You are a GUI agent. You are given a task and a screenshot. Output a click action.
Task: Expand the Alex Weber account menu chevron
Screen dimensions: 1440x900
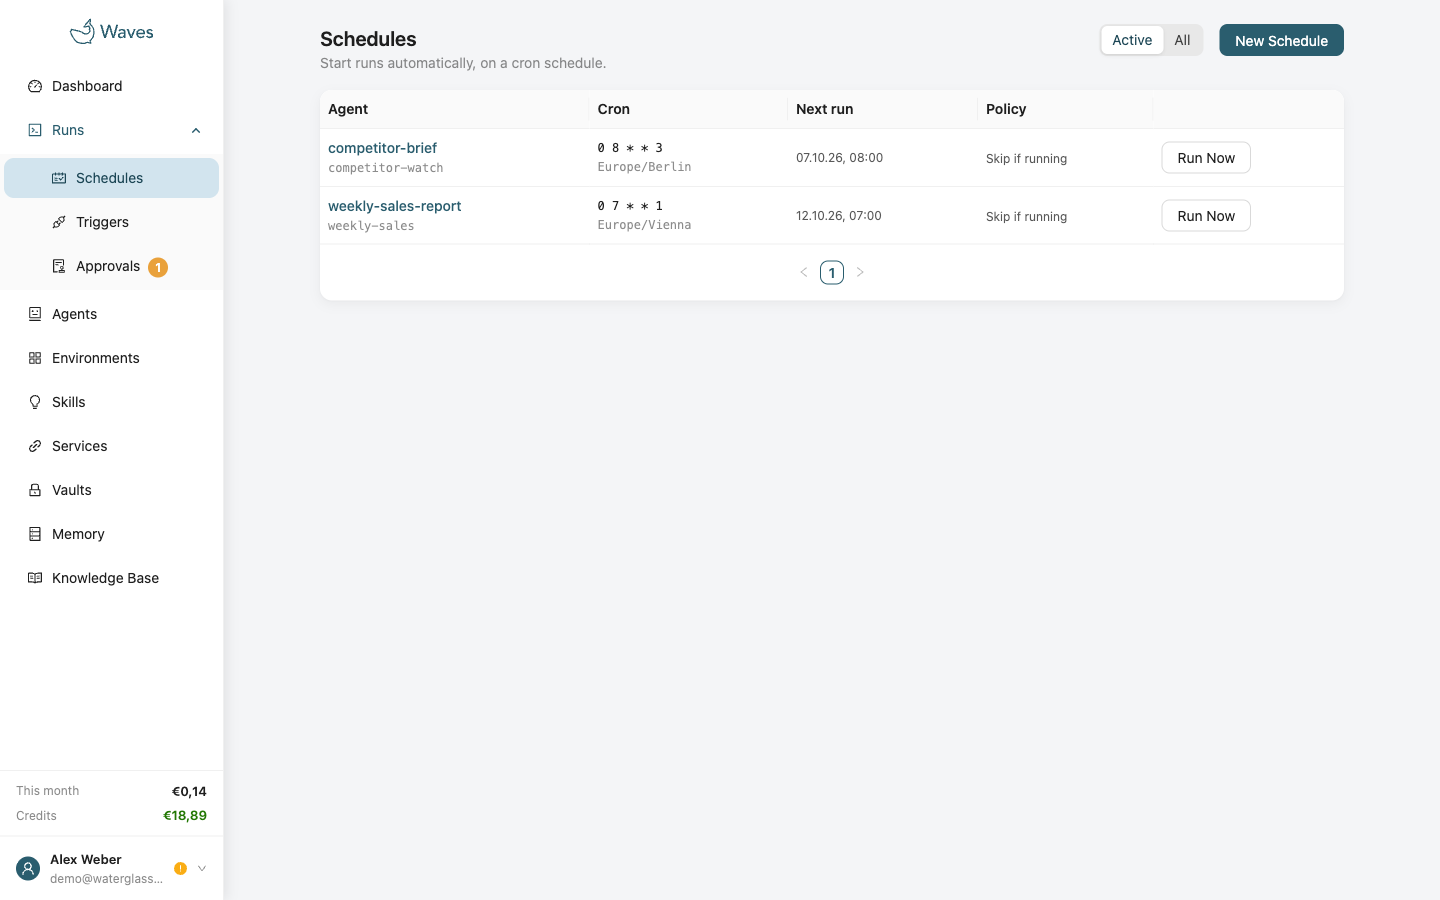click(x=202, y=869)
